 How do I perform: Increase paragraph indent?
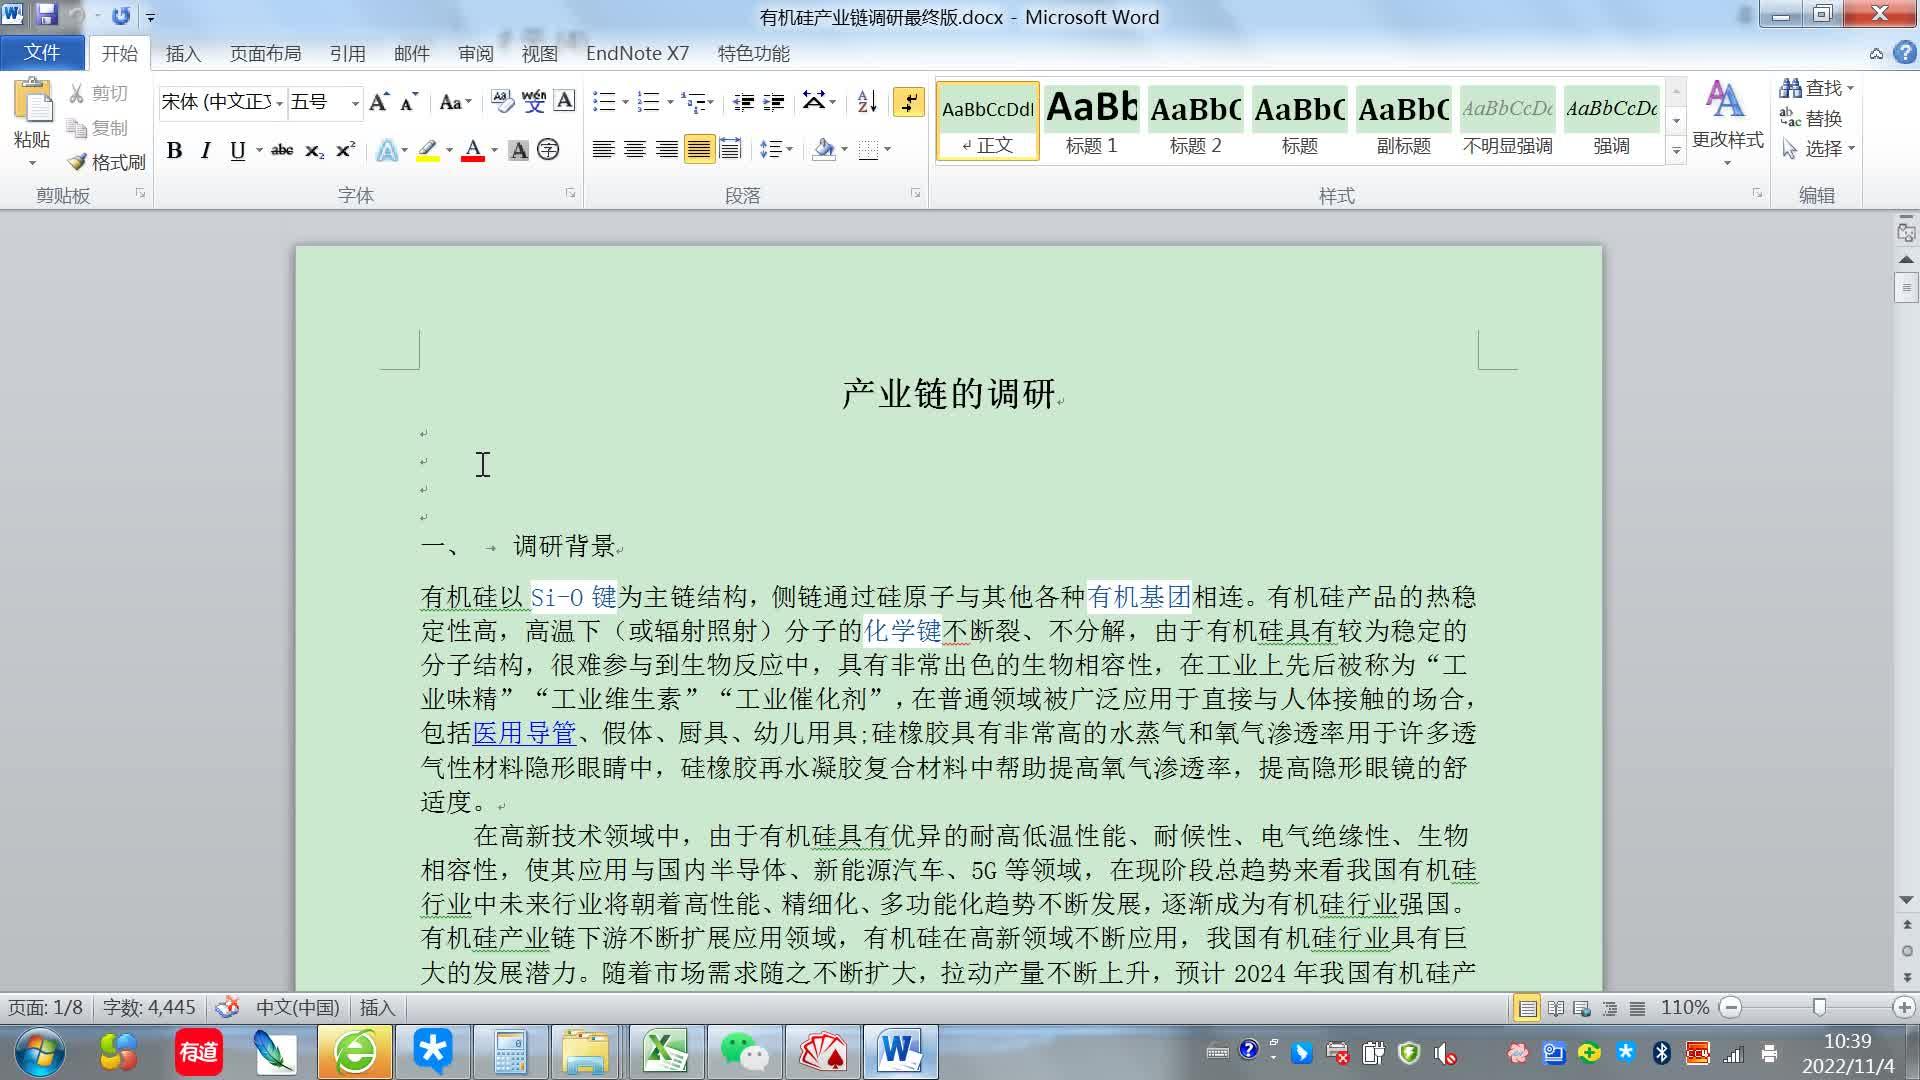[x=773, y=102]
